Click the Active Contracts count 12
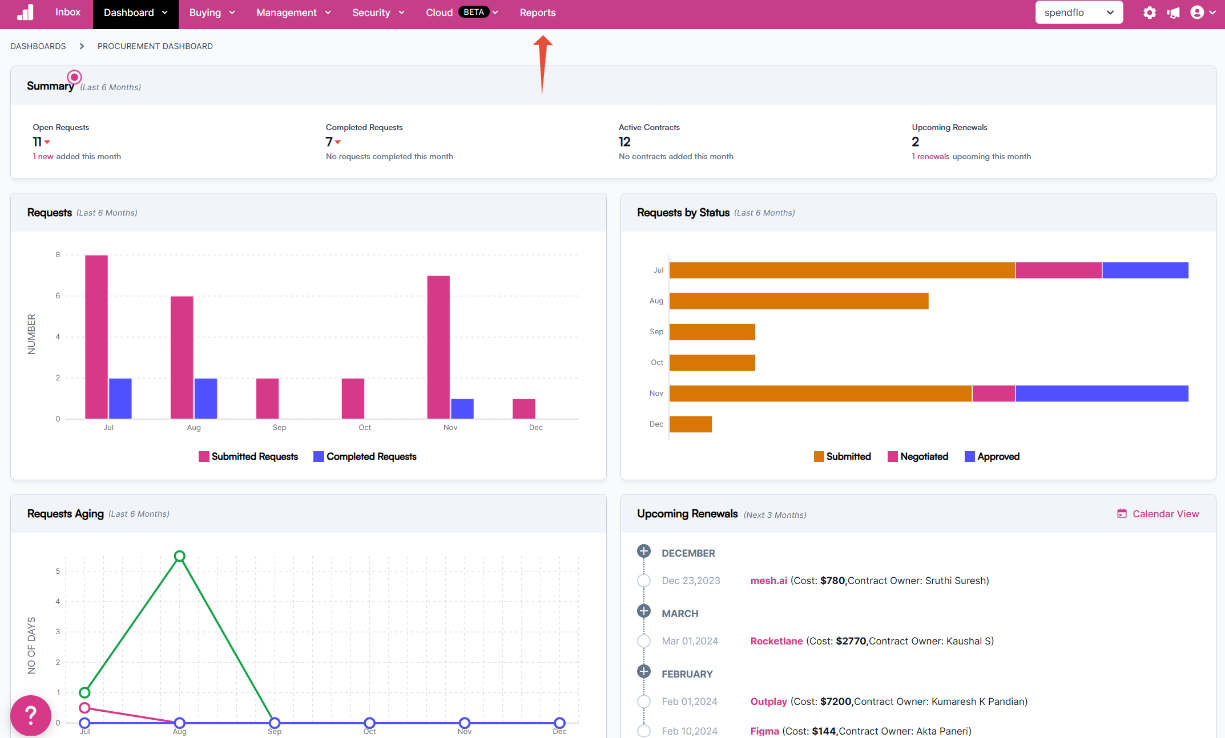The width and height of the screenshot is (1225, 738). [x=625, y=142]
